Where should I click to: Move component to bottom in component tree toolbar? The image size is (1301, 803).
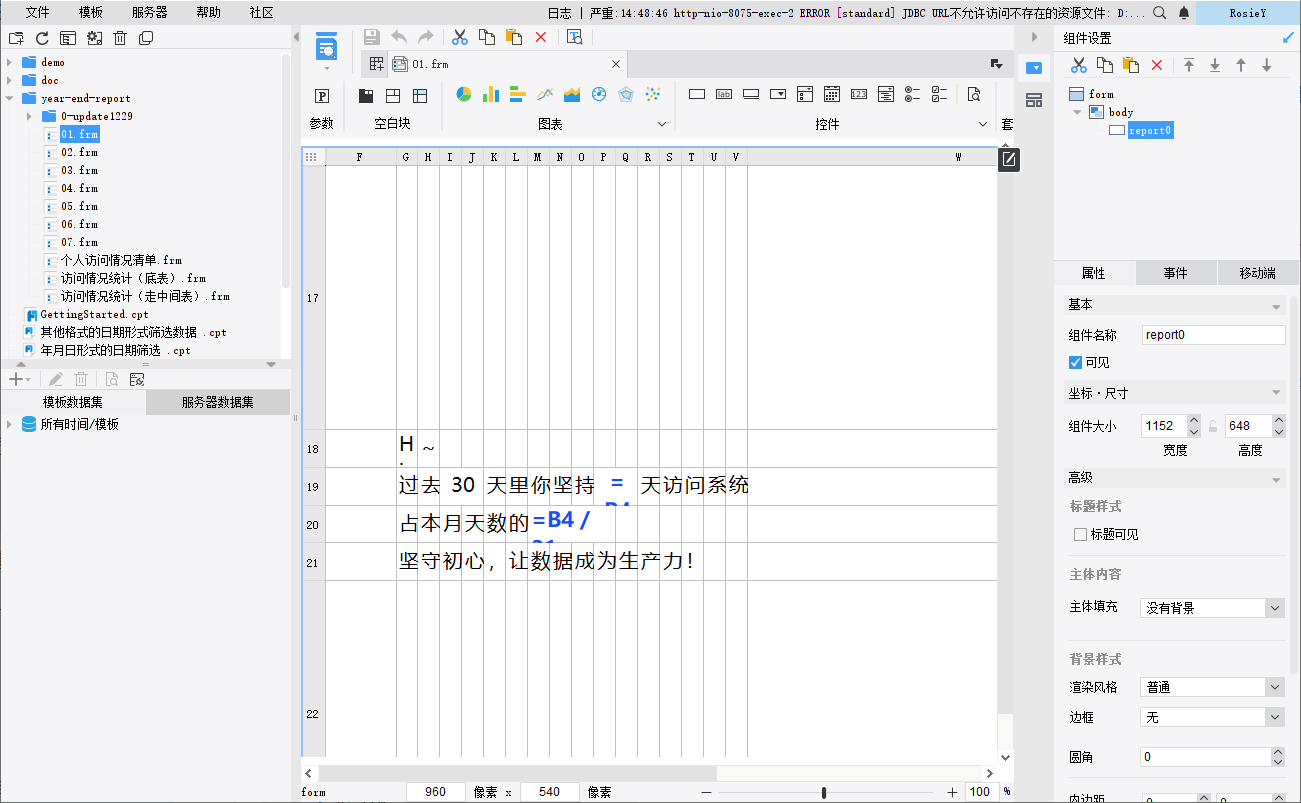1215,65
